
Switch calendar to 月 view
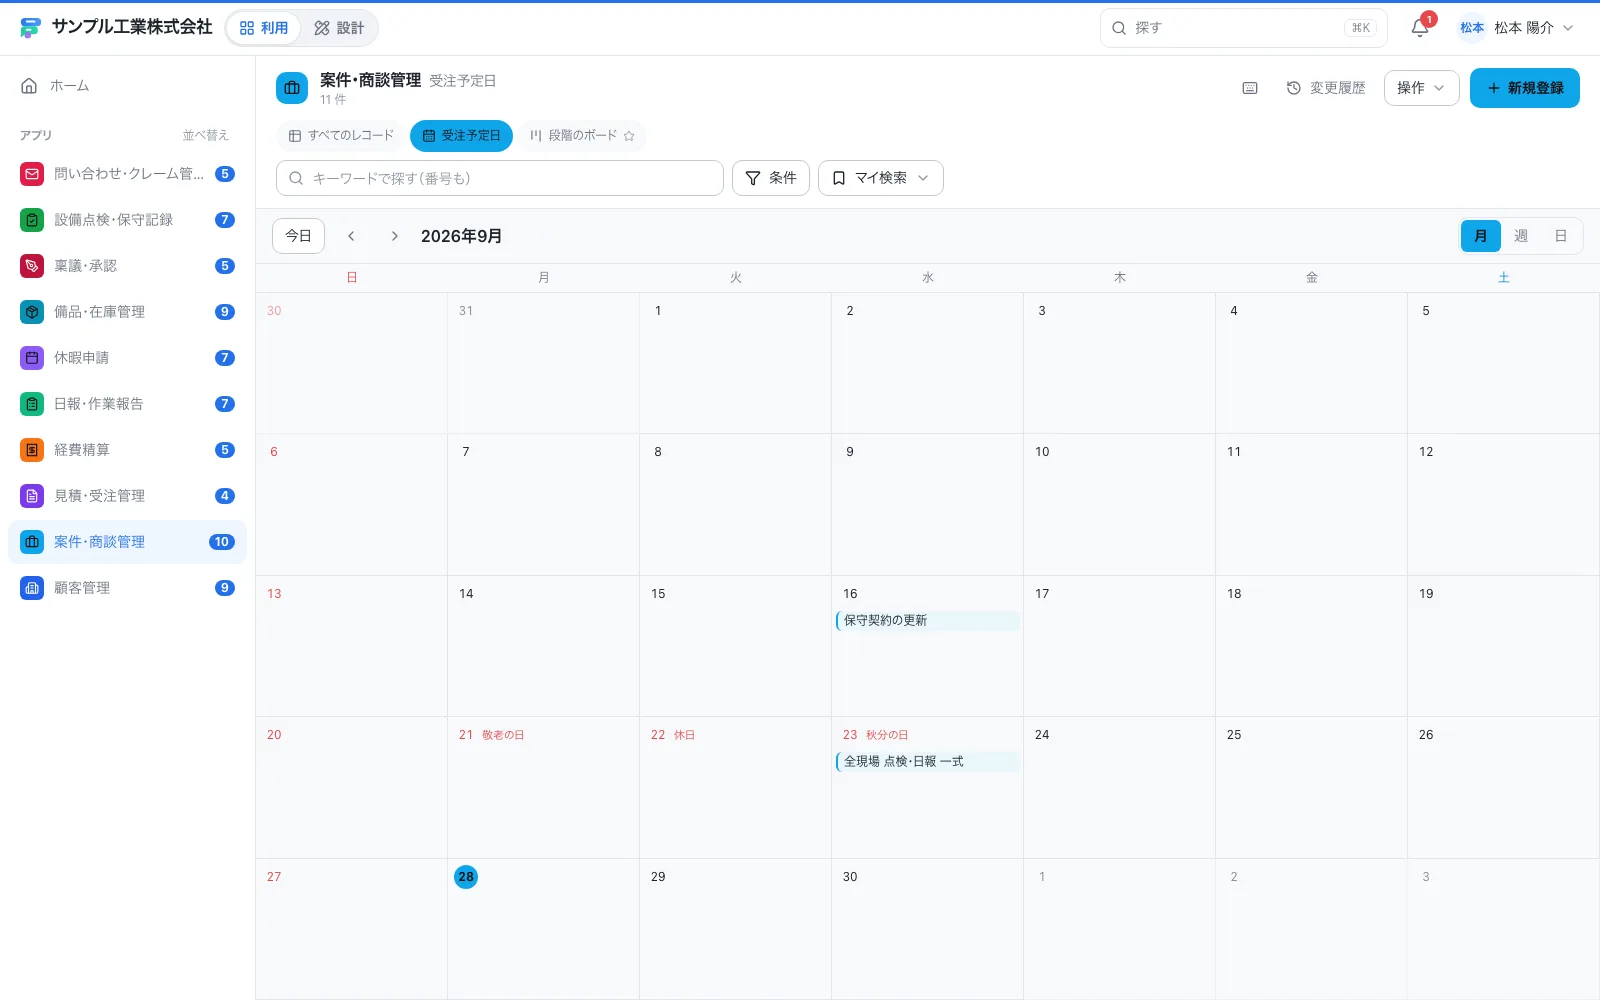click(1481, 236)
